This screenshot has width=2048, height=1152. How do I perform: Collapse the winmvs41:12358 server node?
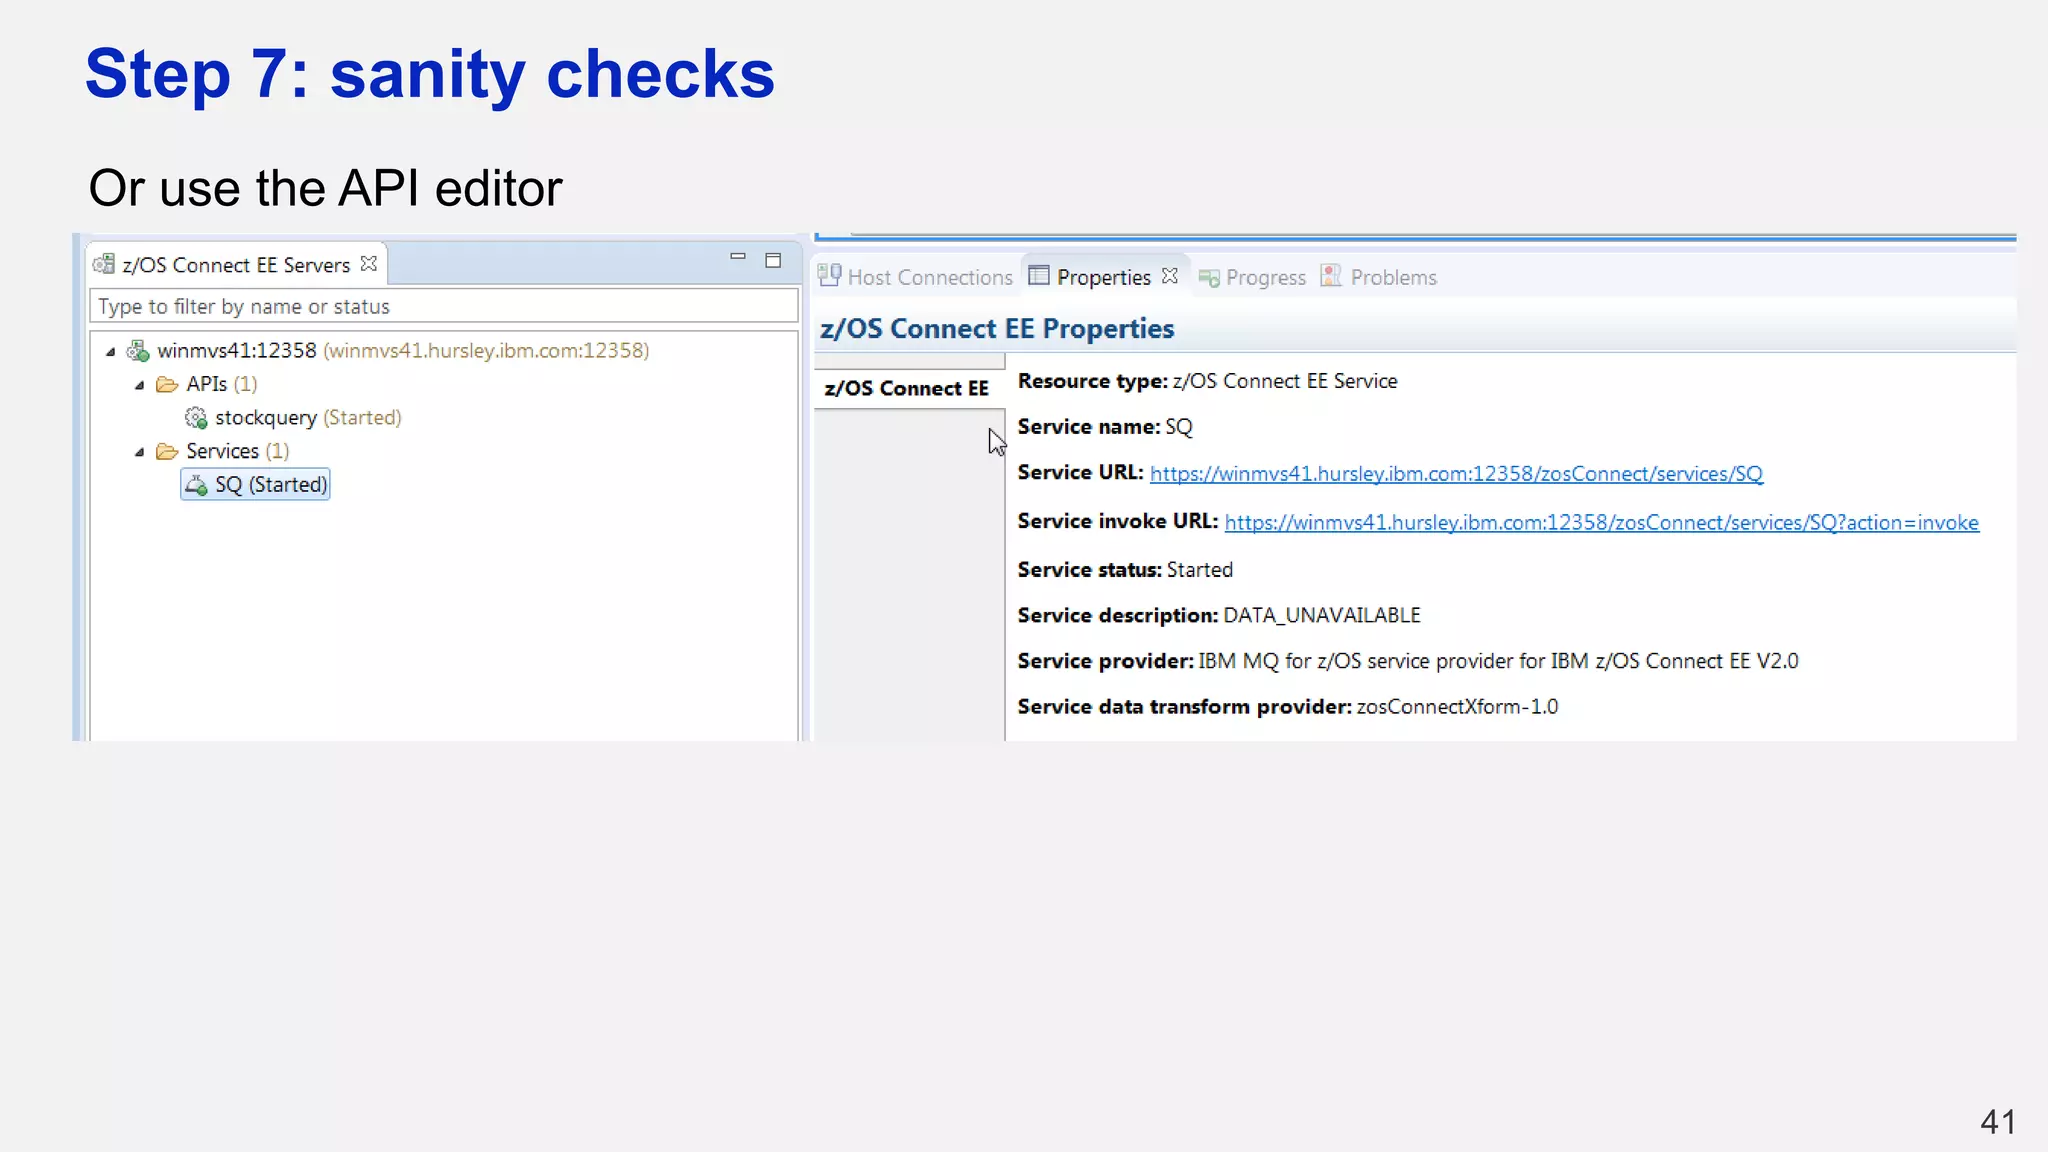click(x=111, y=351)
